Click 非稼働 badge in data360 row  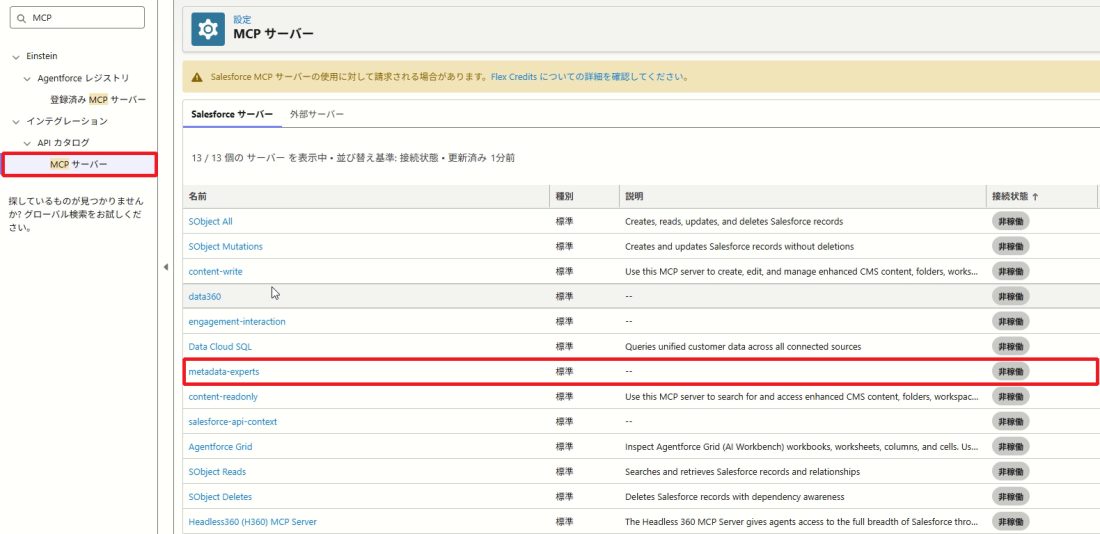point(1010,296)
